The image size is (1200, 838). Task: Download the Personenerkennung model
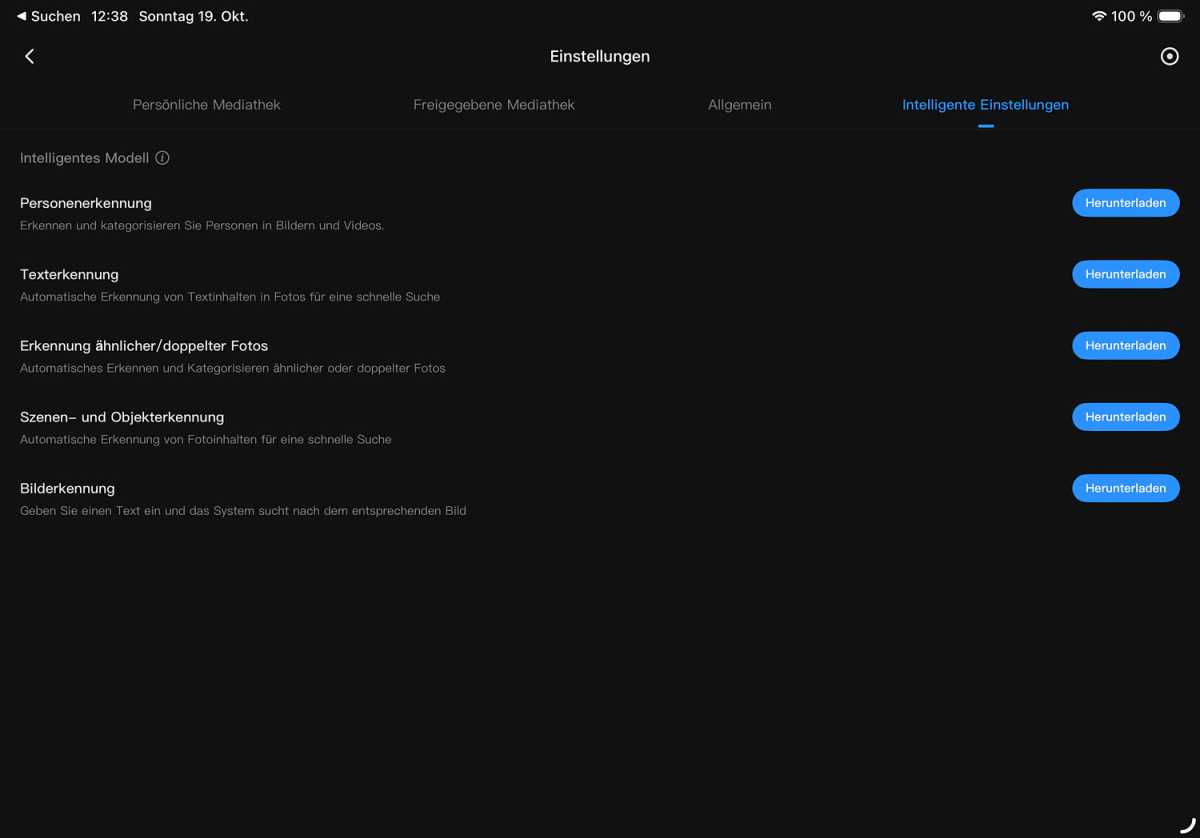coord(1125,203)
